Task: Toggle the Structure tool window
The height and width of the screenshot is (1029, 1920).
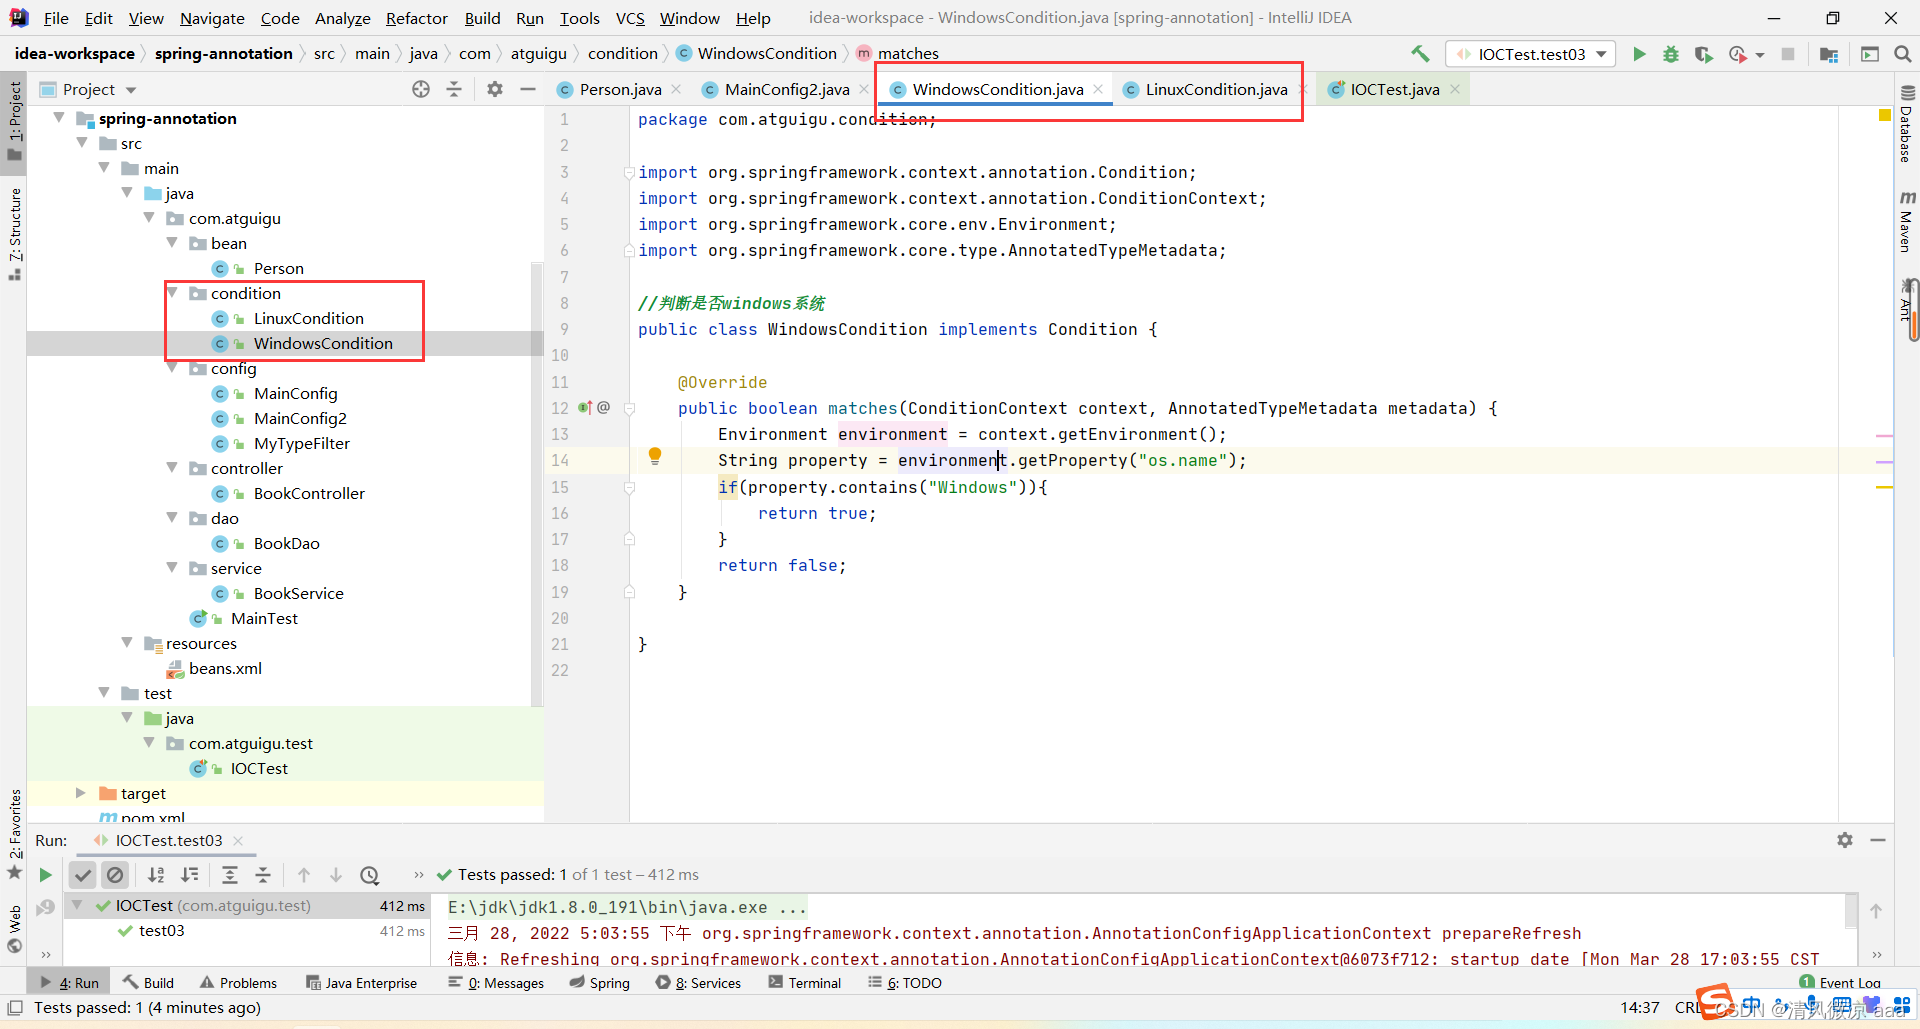Action: click(15, 233)
